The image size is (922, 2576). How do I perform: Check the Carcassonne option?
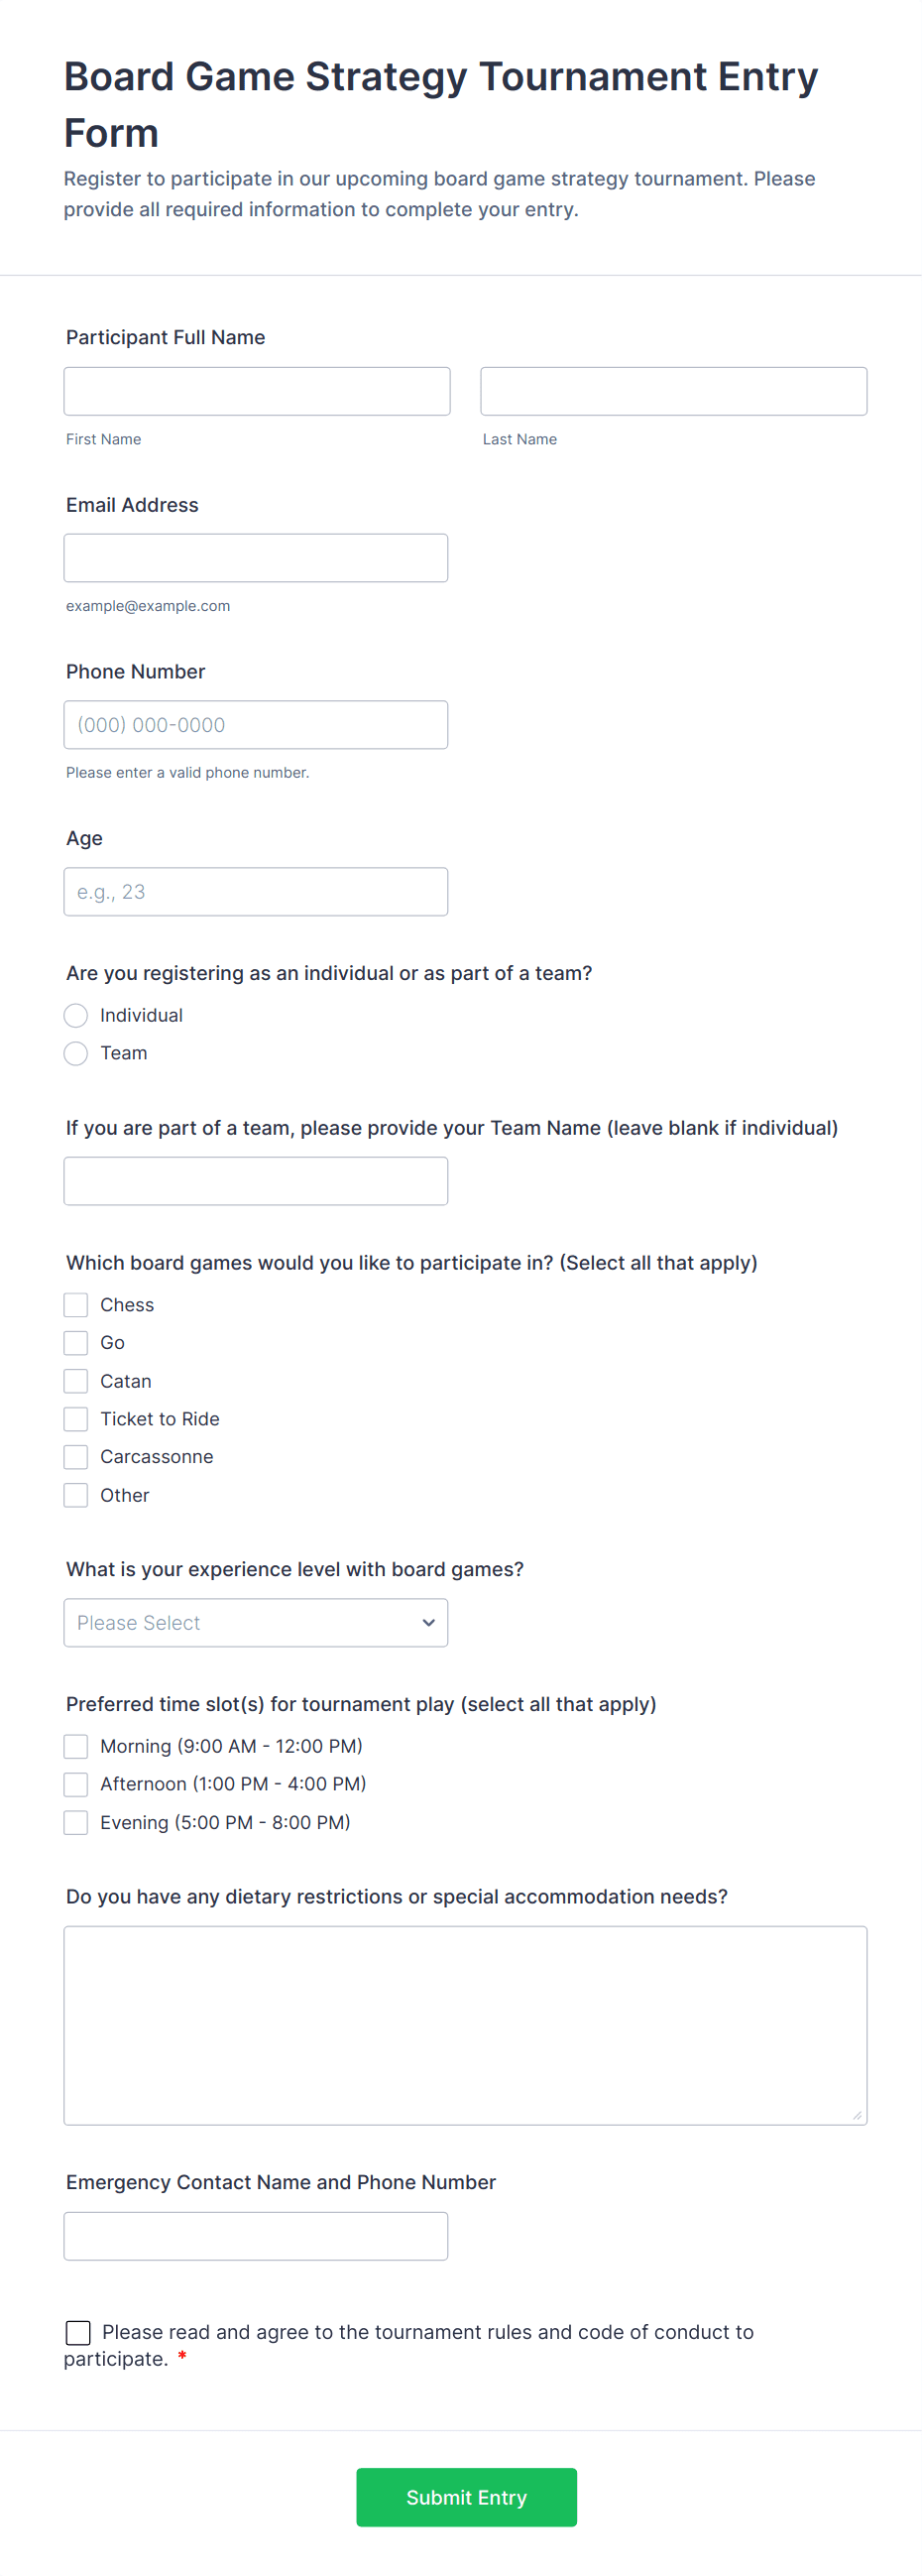[76, 1457]
